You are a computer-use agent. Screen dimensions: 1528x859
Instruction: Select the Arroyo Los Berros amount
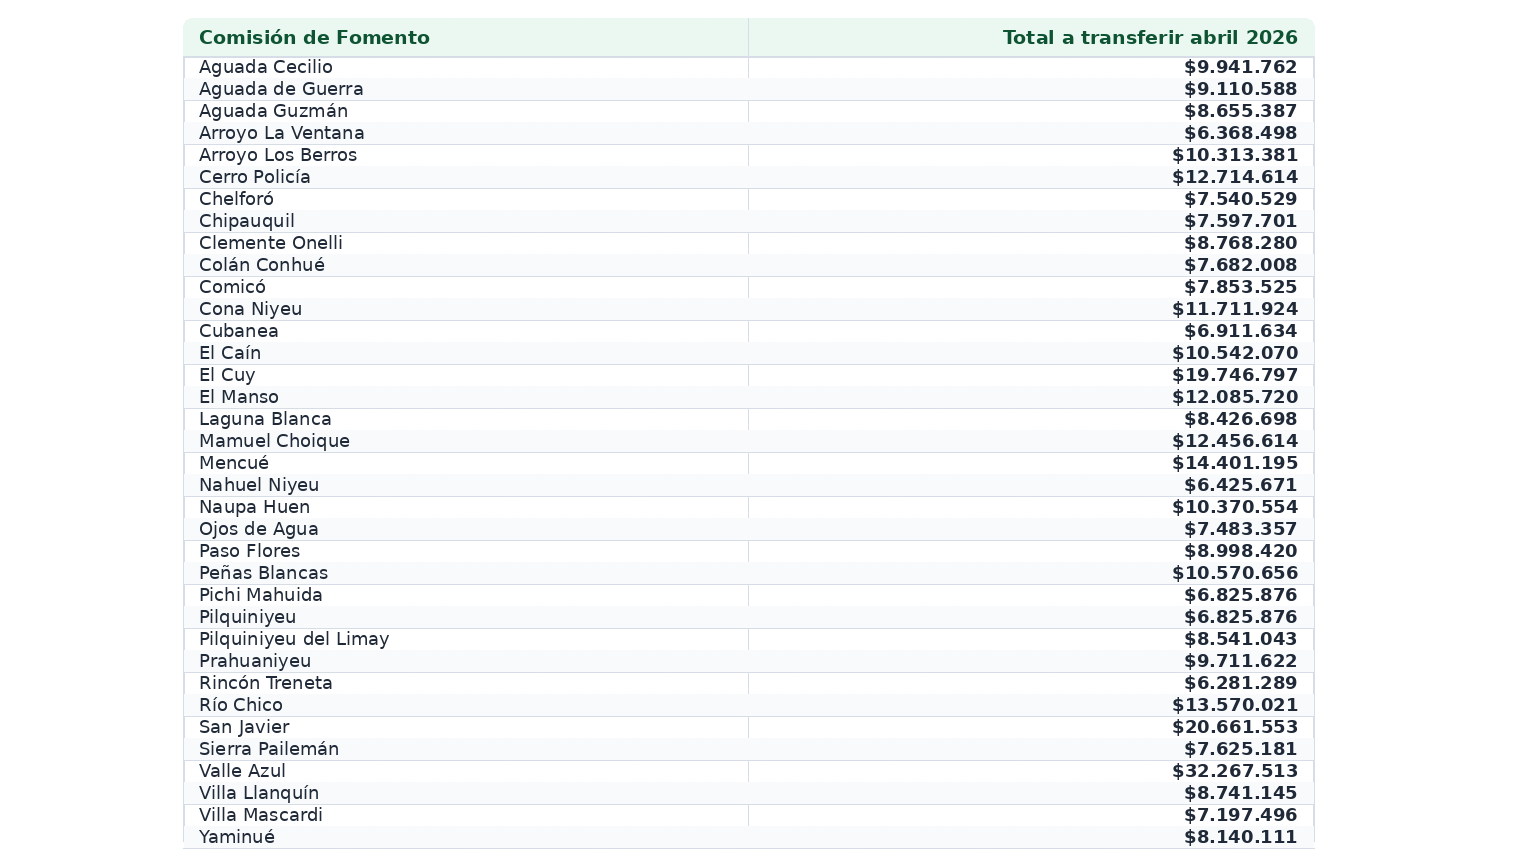1235,155
